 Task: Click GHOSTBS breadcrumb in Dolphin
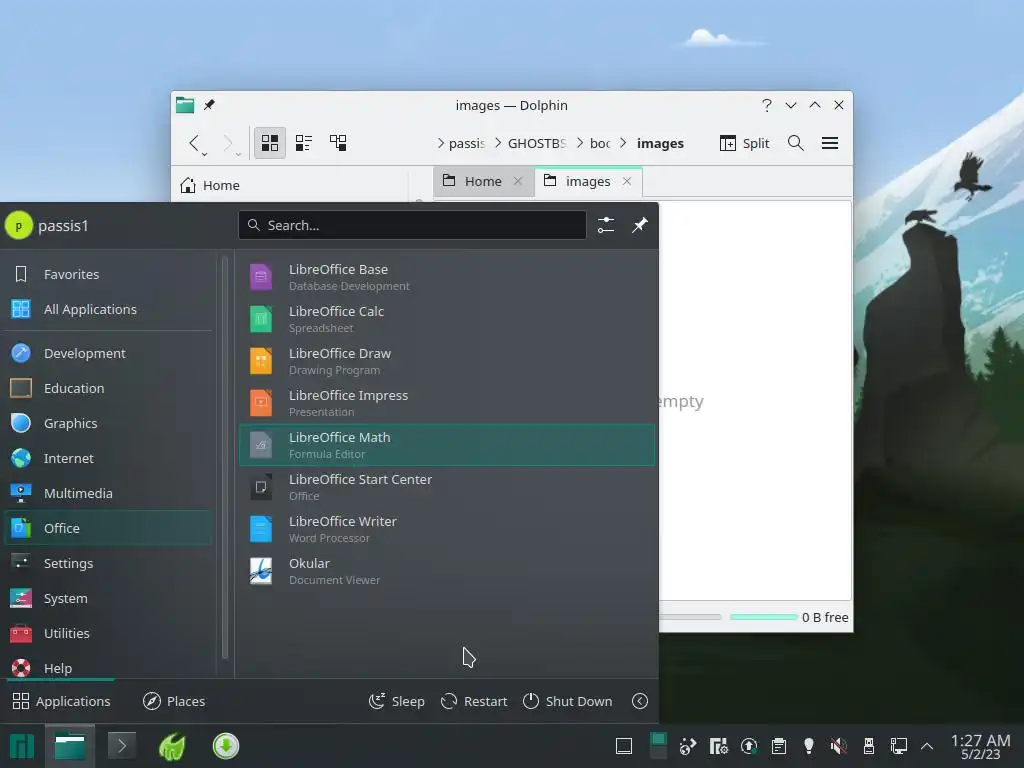pos(537,143)
